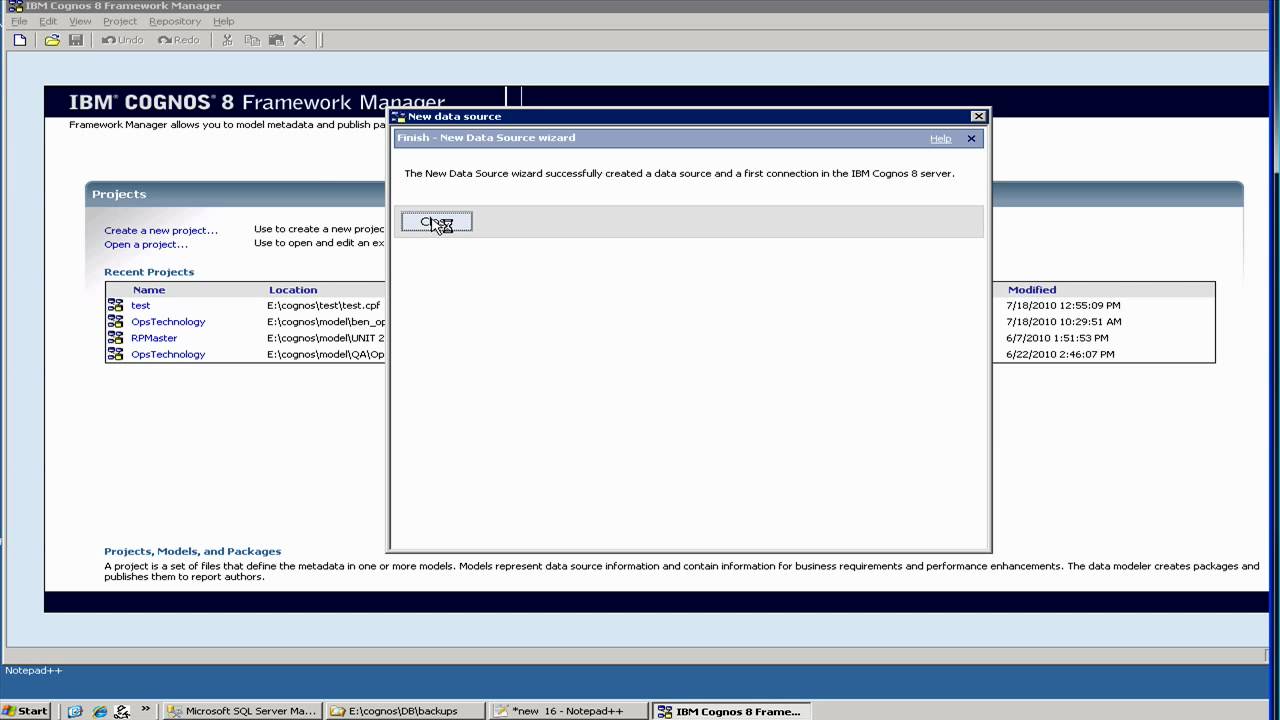Click the Close button in wizard
Image resolution: width=1280 pixels, height=720 pixels.
[437, 222]
